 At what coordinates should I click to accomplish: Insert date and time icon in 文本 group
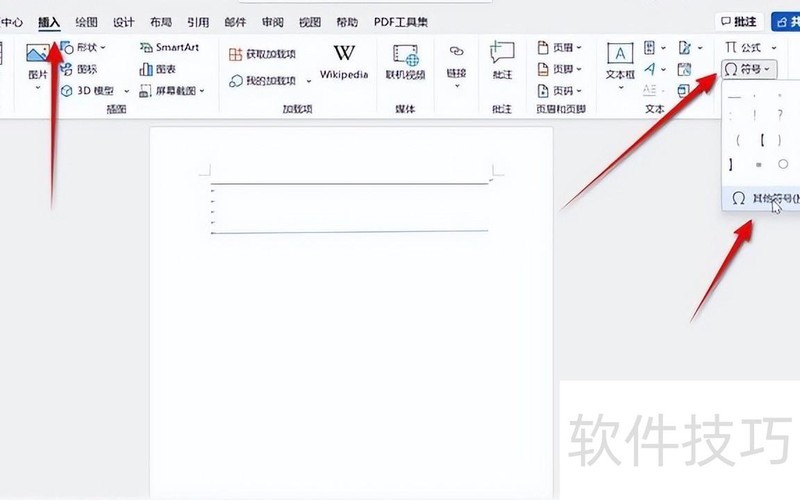click(x=684, y=69)
